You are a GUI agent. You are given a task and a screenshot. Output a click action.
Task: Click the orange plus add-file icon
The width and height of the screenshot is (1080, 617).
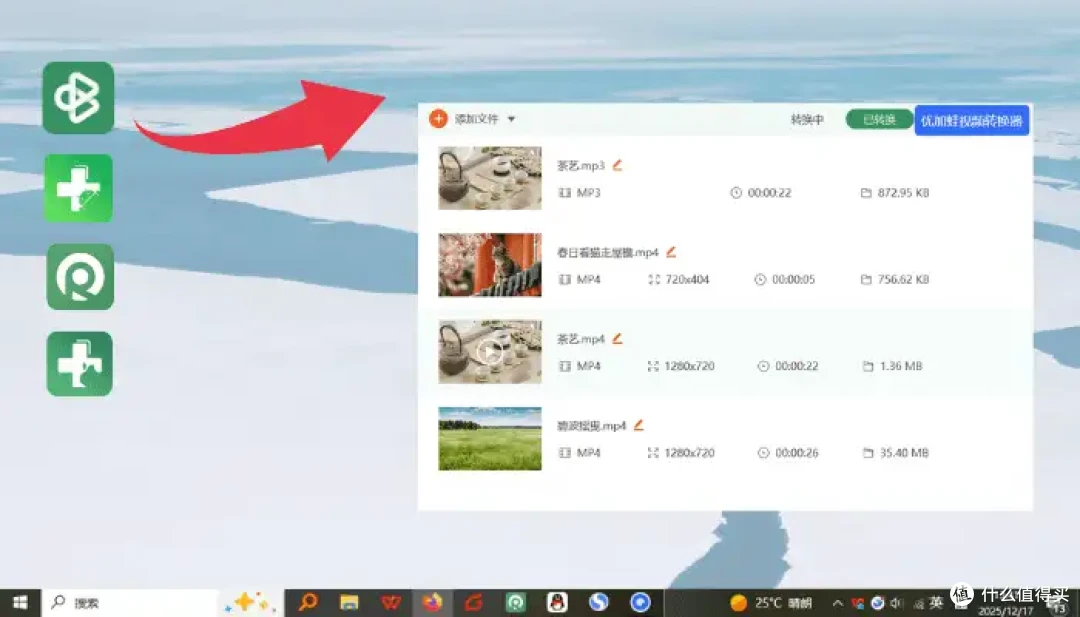438,118
